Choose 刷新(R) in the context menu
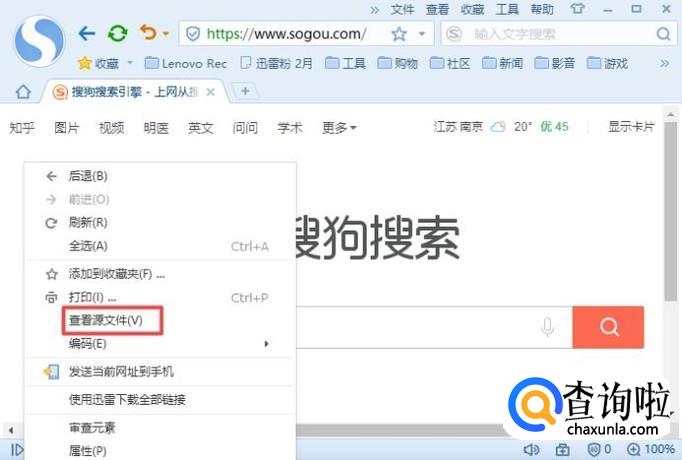The image size is (682, 460). point(161,223)
